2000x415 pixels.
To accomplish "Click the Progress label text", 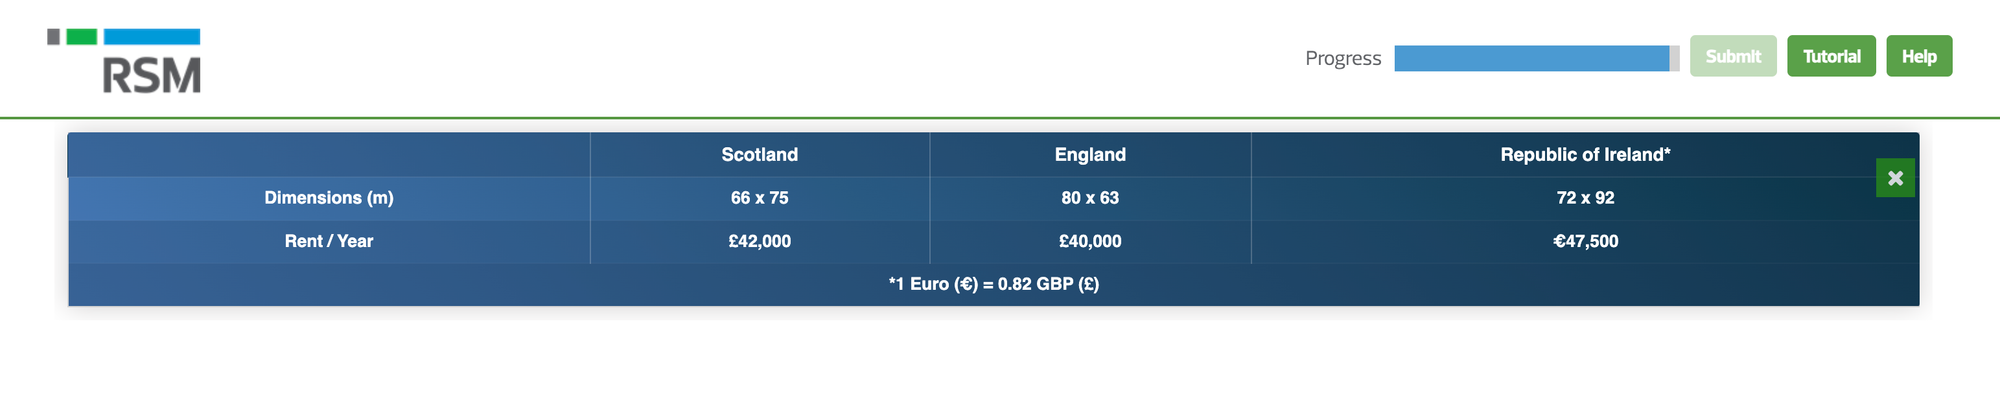I will pos(1343,58).
